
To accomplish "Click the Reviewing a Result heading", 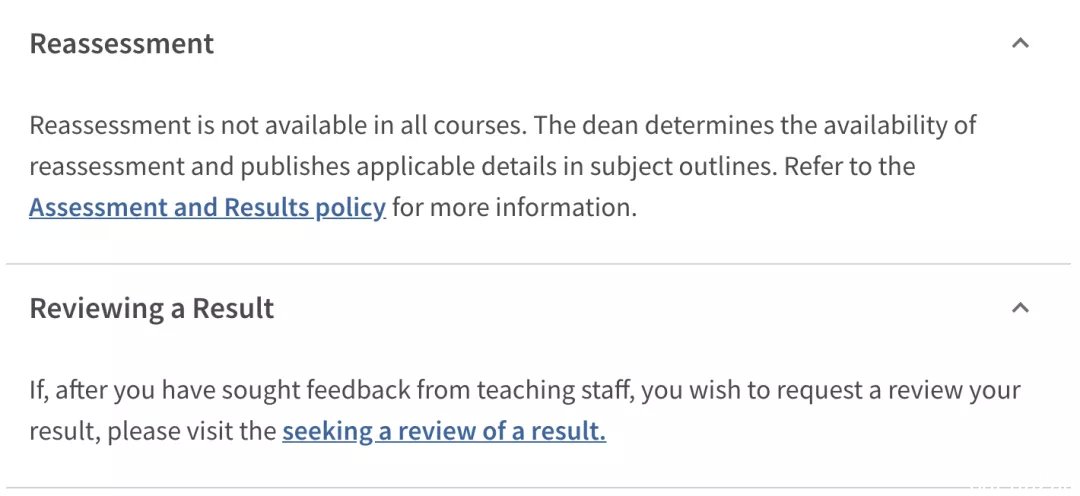I will (x=152, y=308).
